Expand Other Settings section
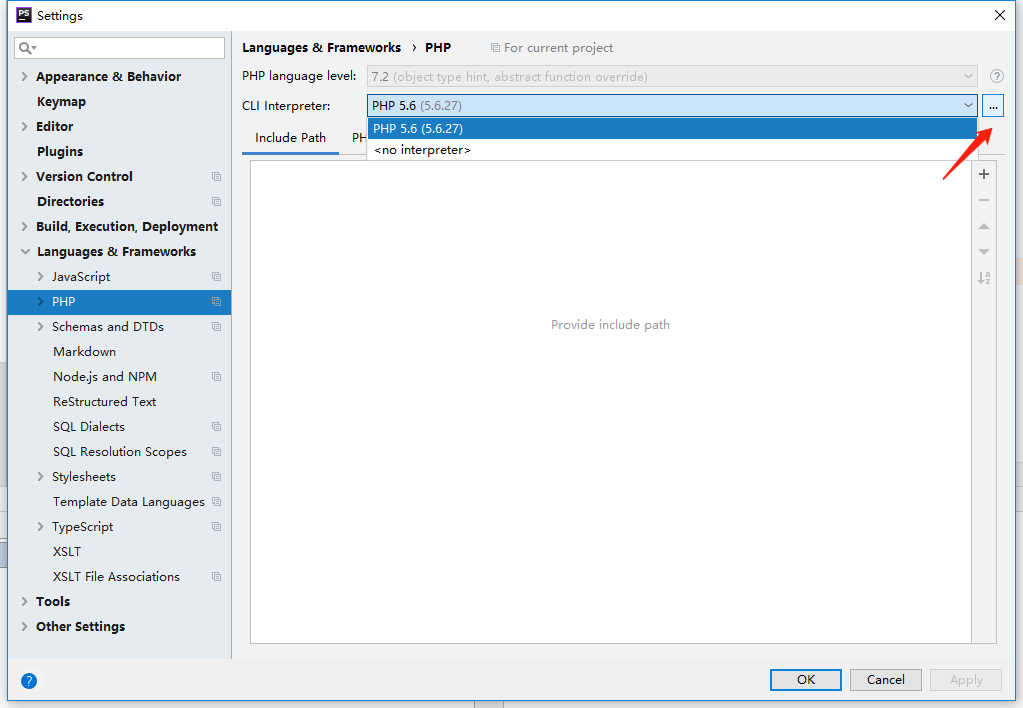 click(24, 626)
